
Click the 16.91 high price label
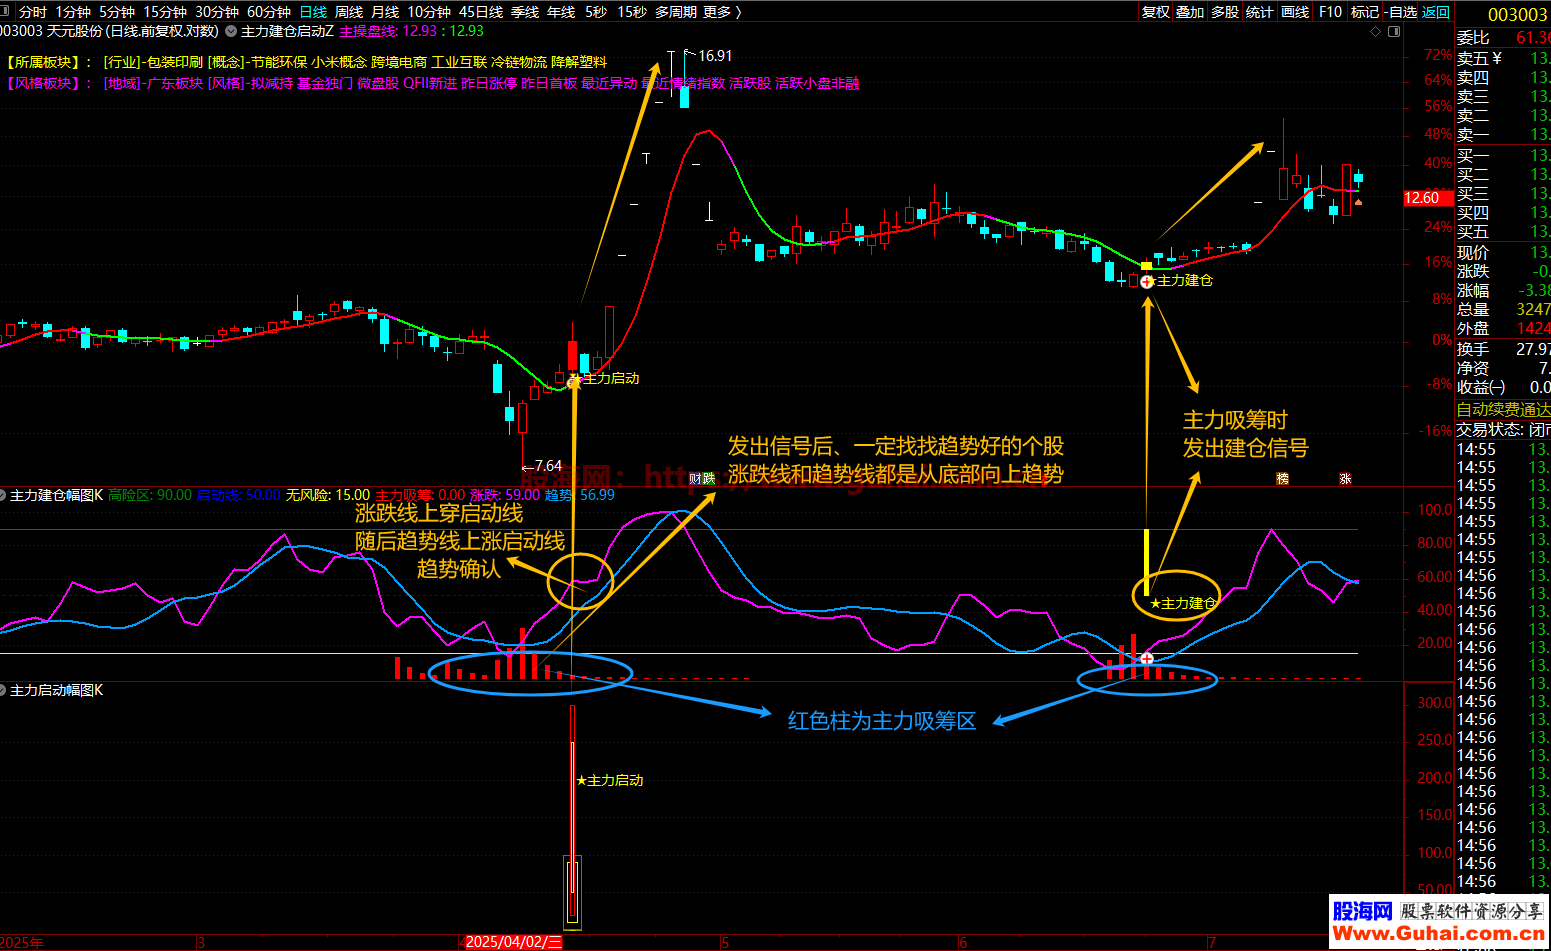click(x=715, y=56)
